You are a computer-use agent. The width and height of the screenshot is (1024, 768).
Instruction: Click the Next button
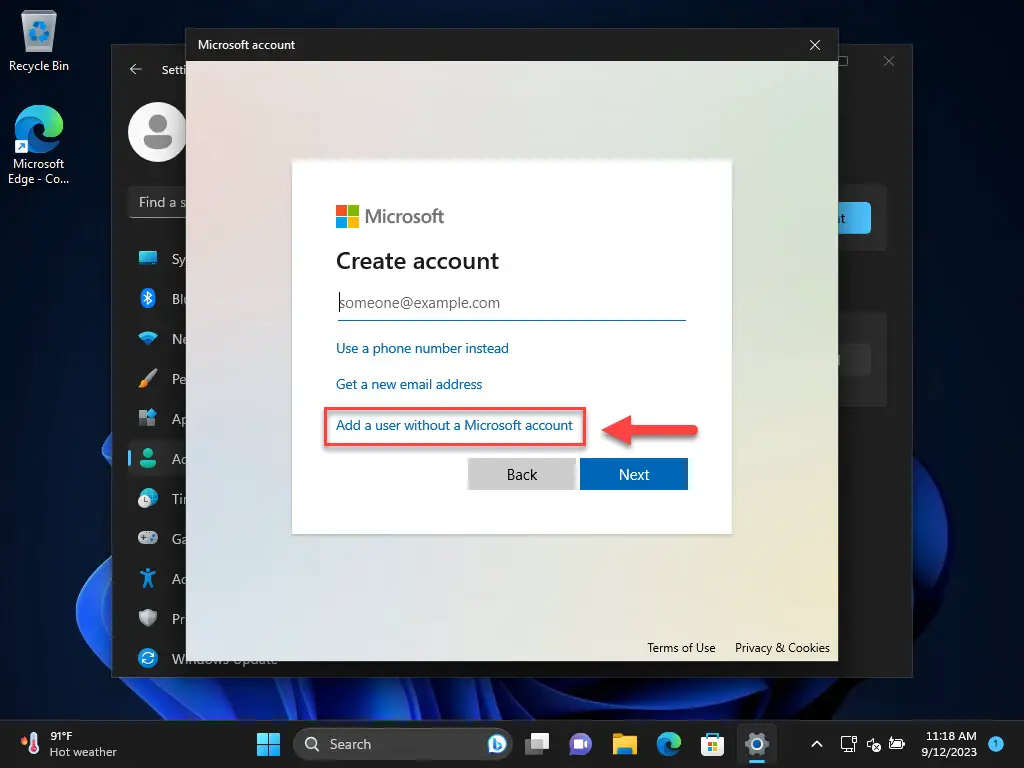[633, 474]
